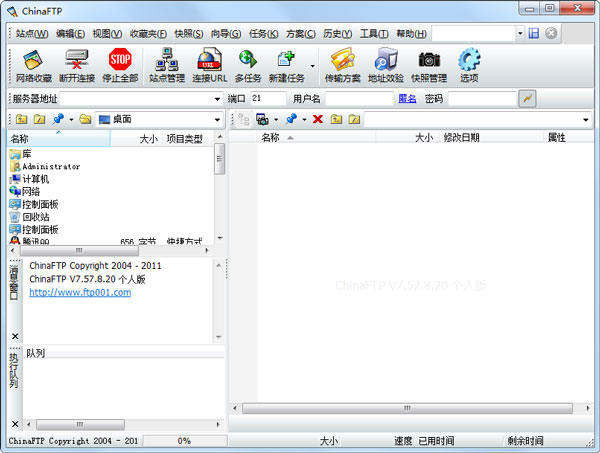Click remote pane new folder icon
The height and width of the screenshot is (453, 600).
pos(354,119)
